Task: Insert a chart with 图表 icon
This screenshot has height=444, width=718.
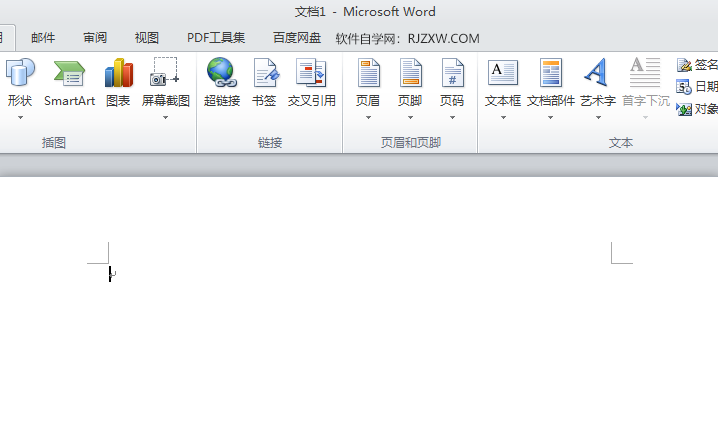Action: coord(119,73)
